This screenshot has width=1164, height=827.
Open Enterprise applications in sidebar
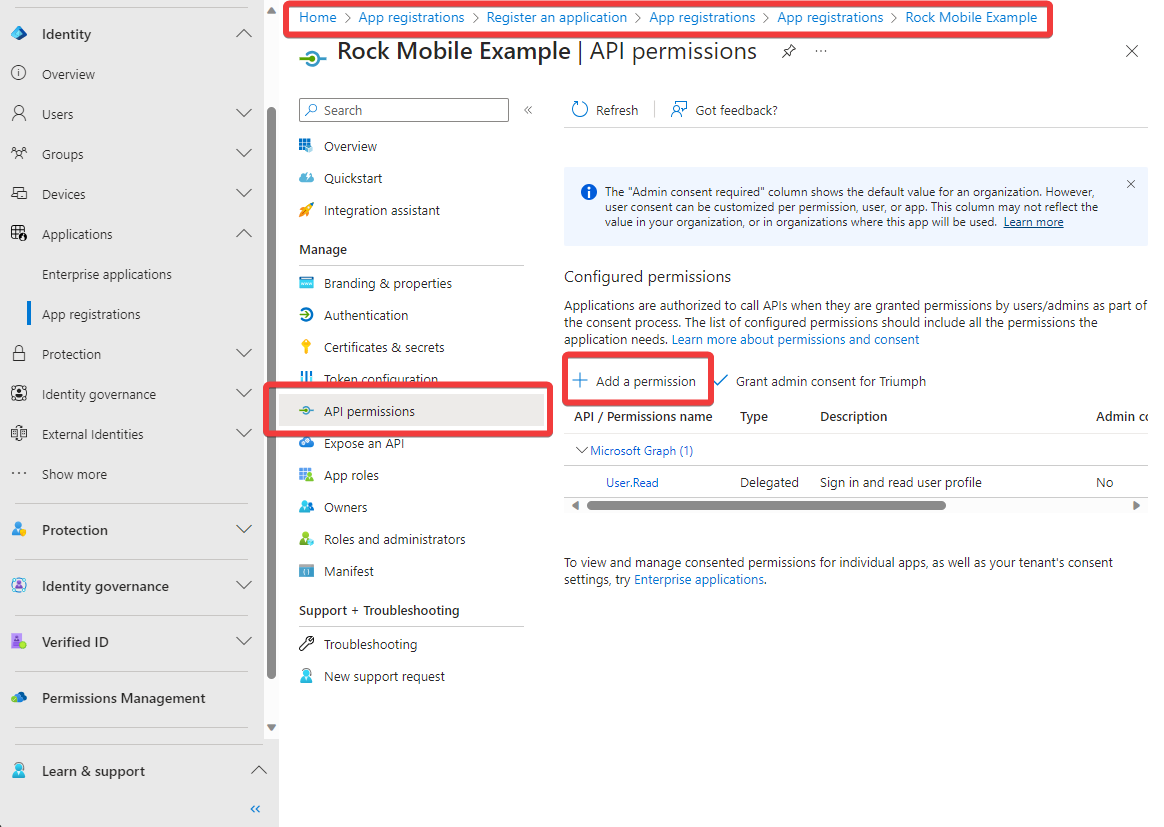(107, 274)
